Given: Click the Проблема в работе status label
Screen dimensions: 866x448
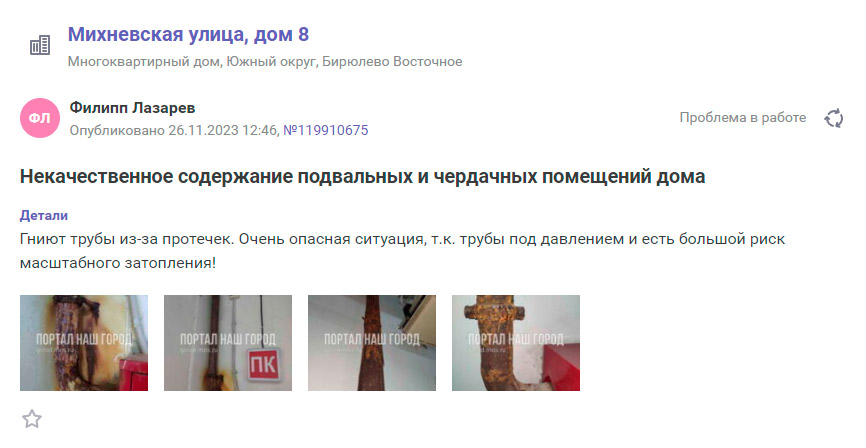Looking at the screenshot, I should pos(743,118).
